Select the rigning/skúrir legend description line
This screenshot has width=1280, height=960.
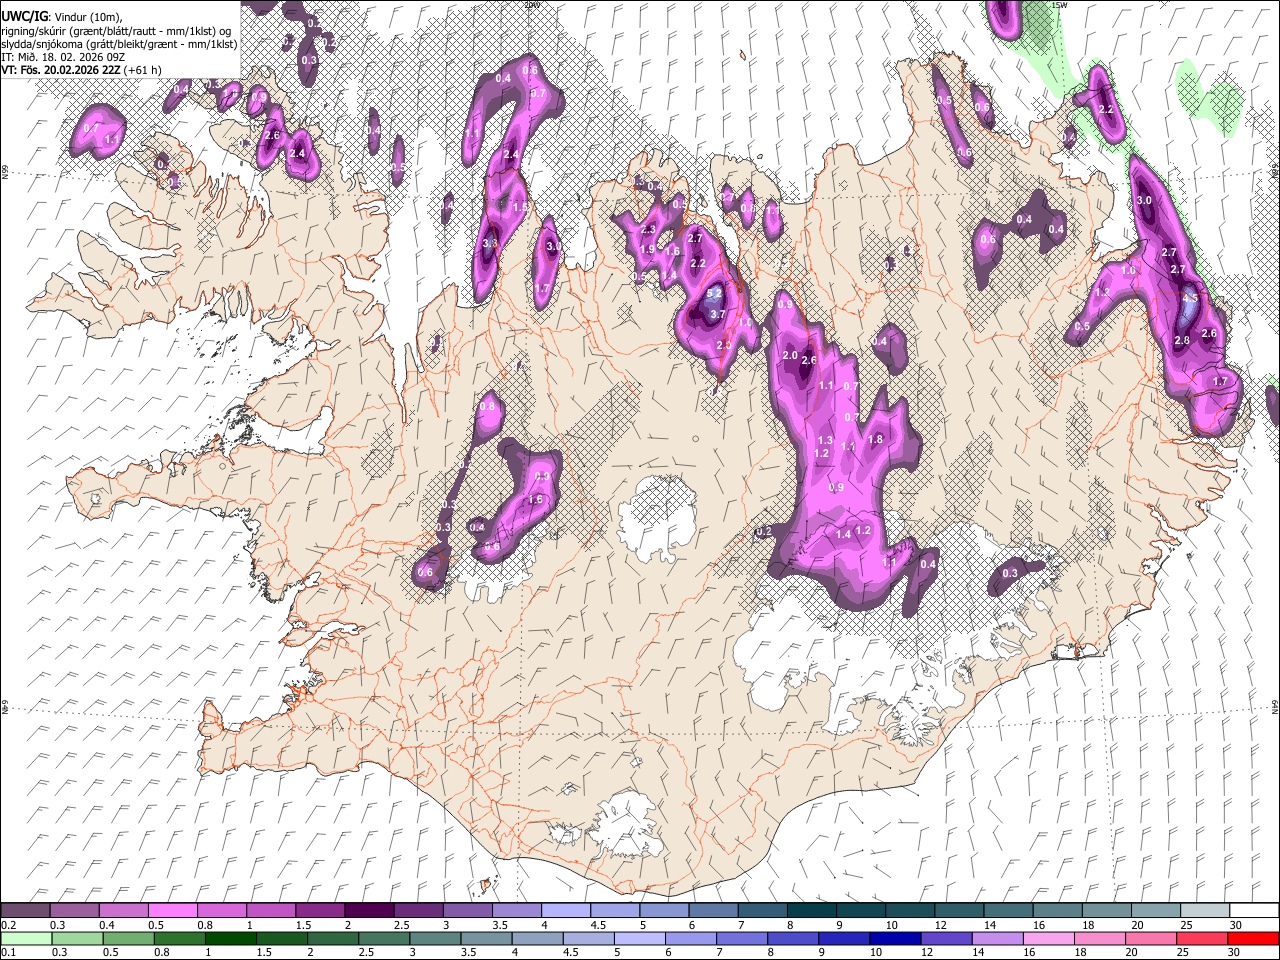(118, 30)
